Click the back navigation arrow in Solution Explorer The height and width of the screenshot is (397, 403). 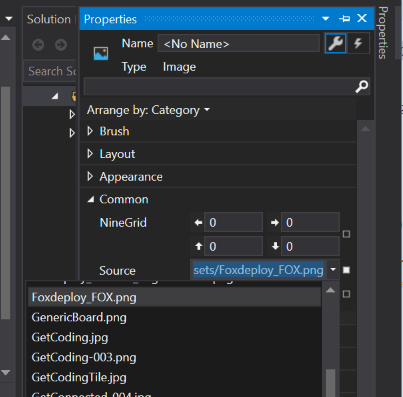coord(38,45)
